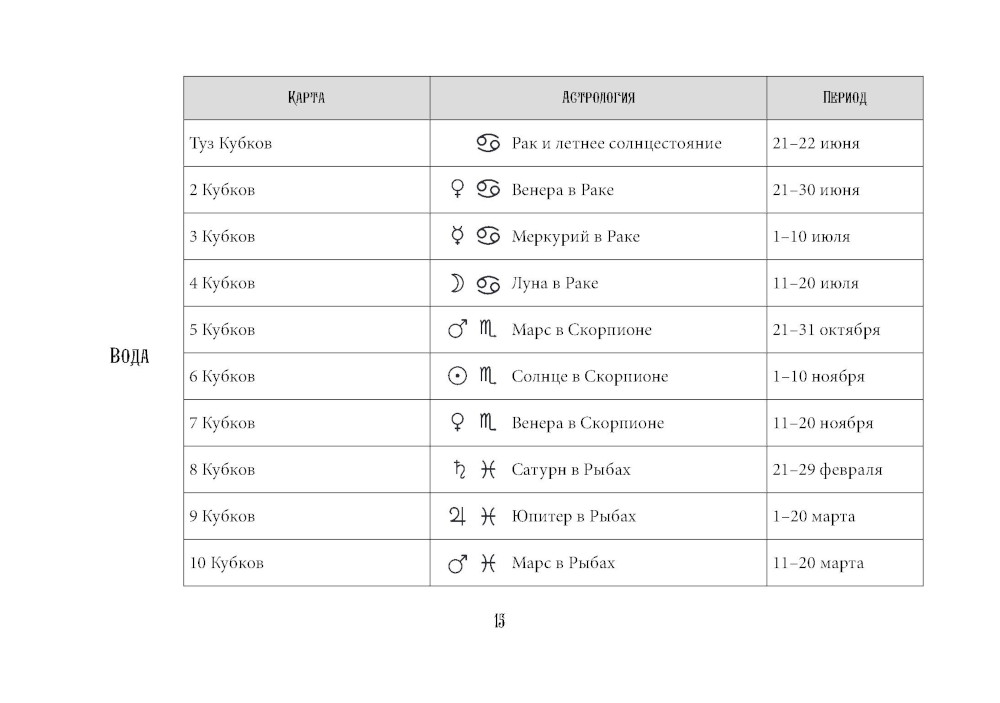Click the Mars symbol beside Марс в Скорпионе
The height and width of the screenshot is (703, 1000).
coord(458,329)
